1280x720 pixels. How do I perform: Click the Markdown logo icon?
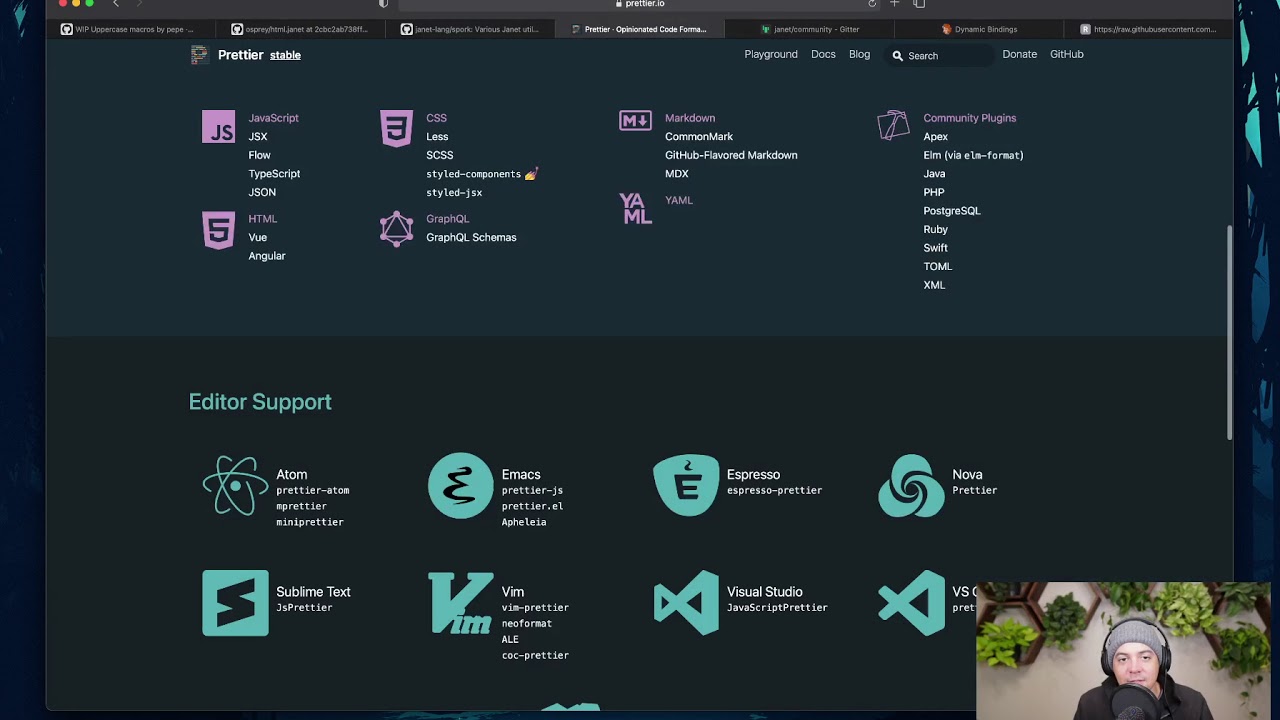click(635, 121)
